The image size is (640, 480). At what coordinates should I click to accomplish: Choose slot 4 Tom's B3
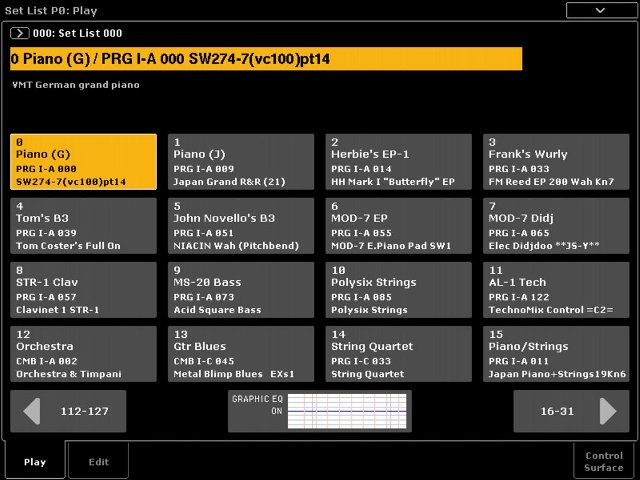(84, 226)
